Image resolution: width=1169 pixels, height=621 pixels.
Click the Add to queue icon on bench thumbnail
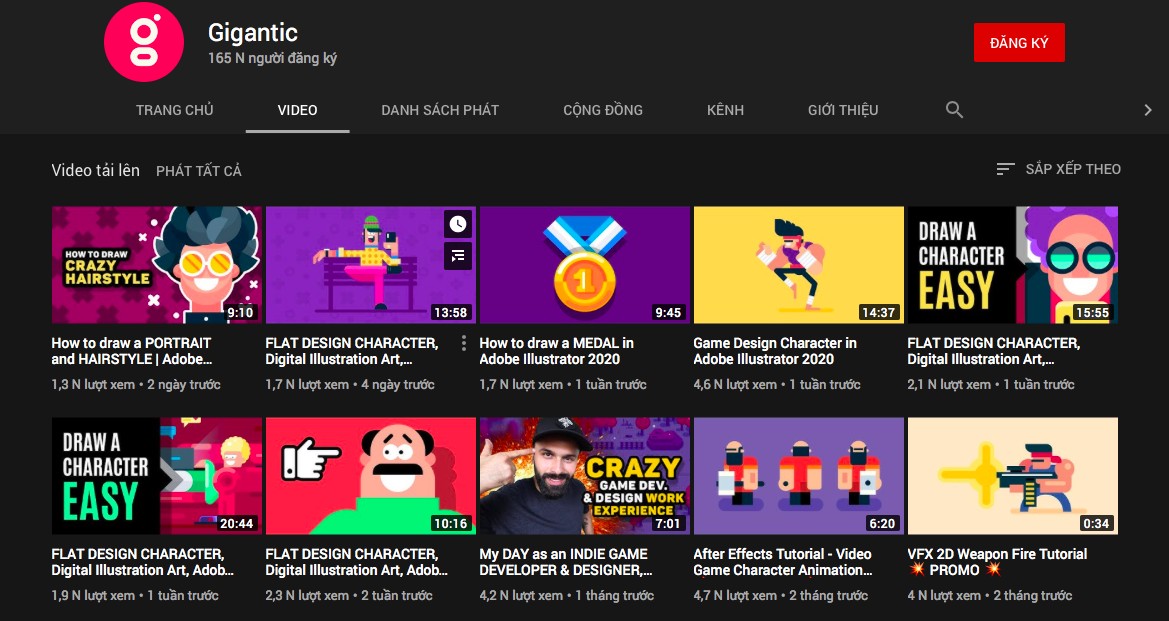click(x=458, y=256)
